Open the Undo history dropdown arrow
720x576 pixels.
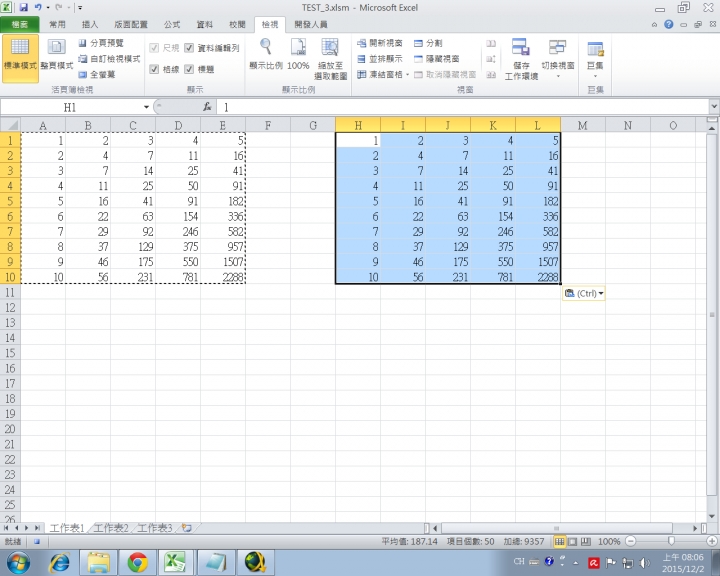[48, 8]
